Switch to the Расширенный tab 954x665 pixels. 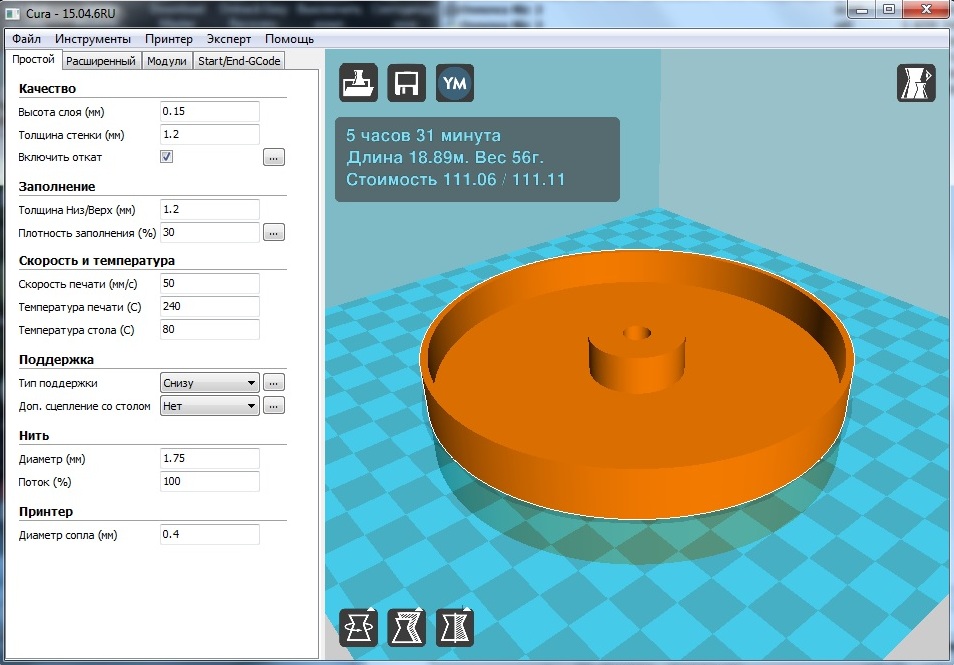point(100,61)
